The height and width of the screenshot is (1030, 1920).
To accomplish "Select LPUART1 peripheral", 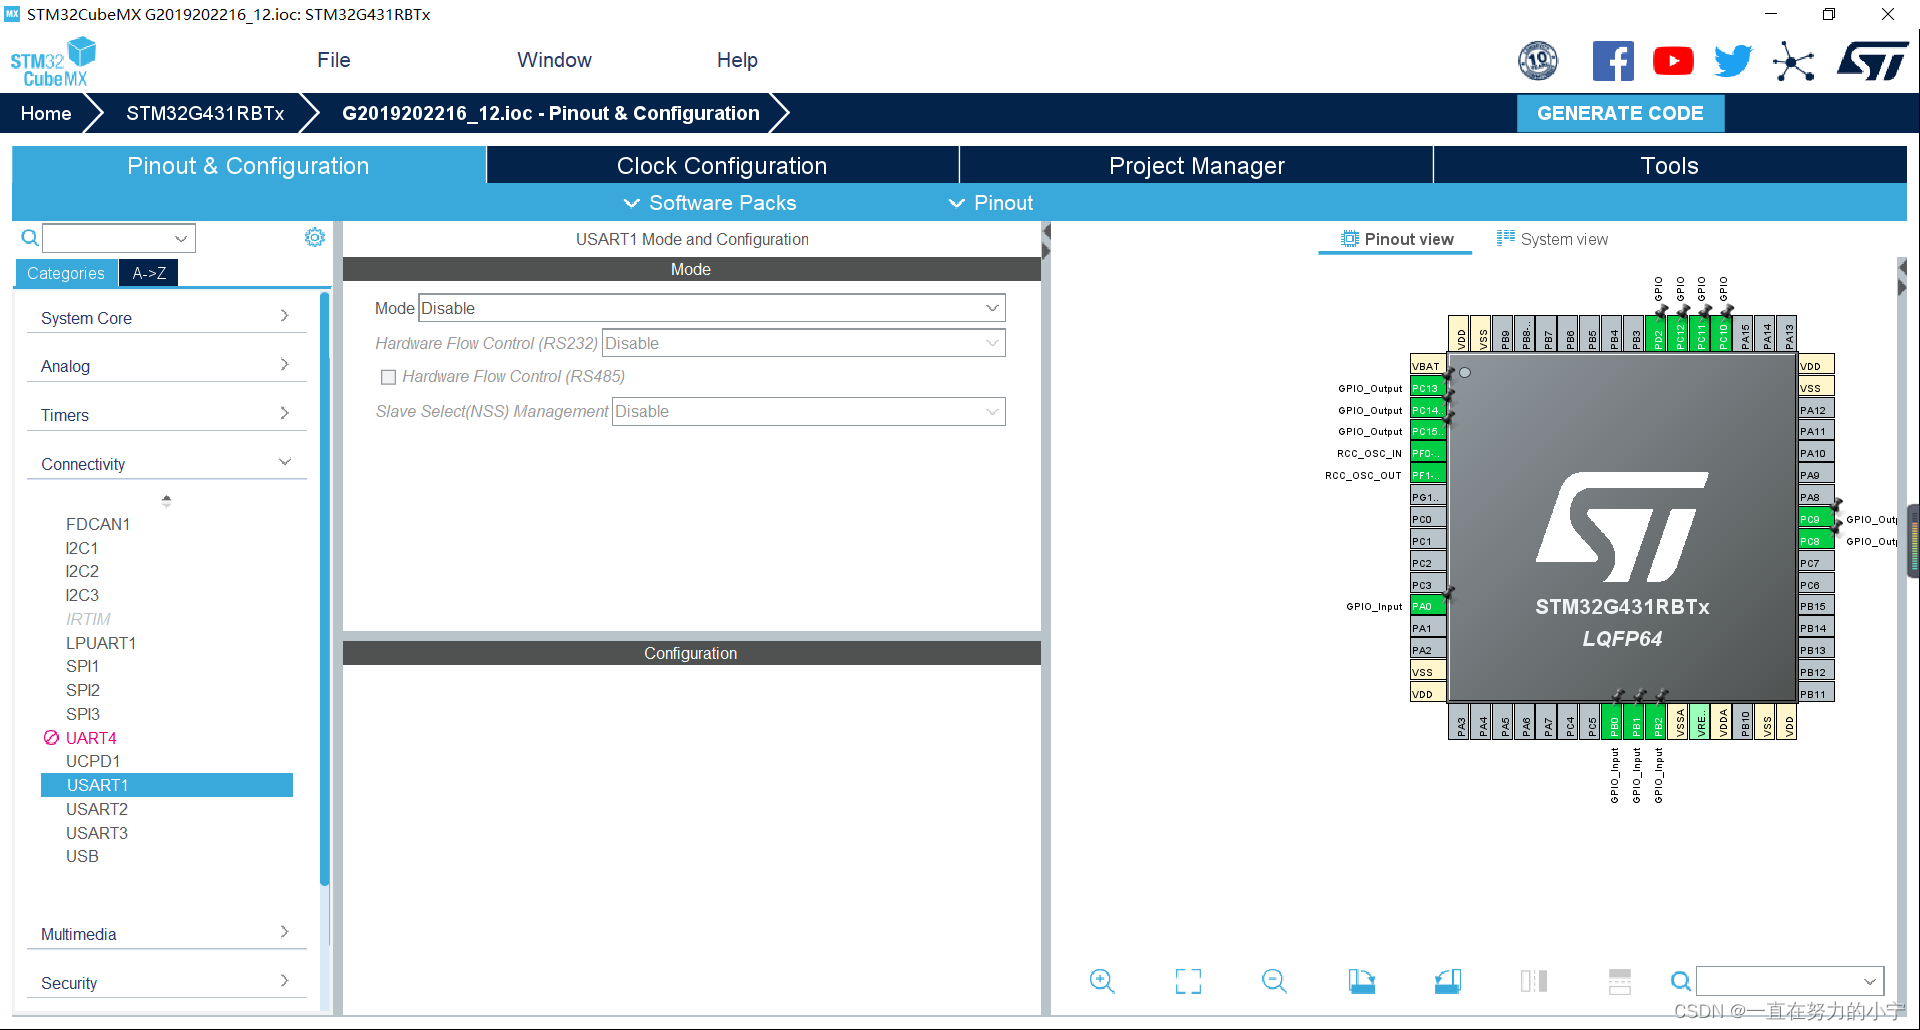I will tap(101, 643).
